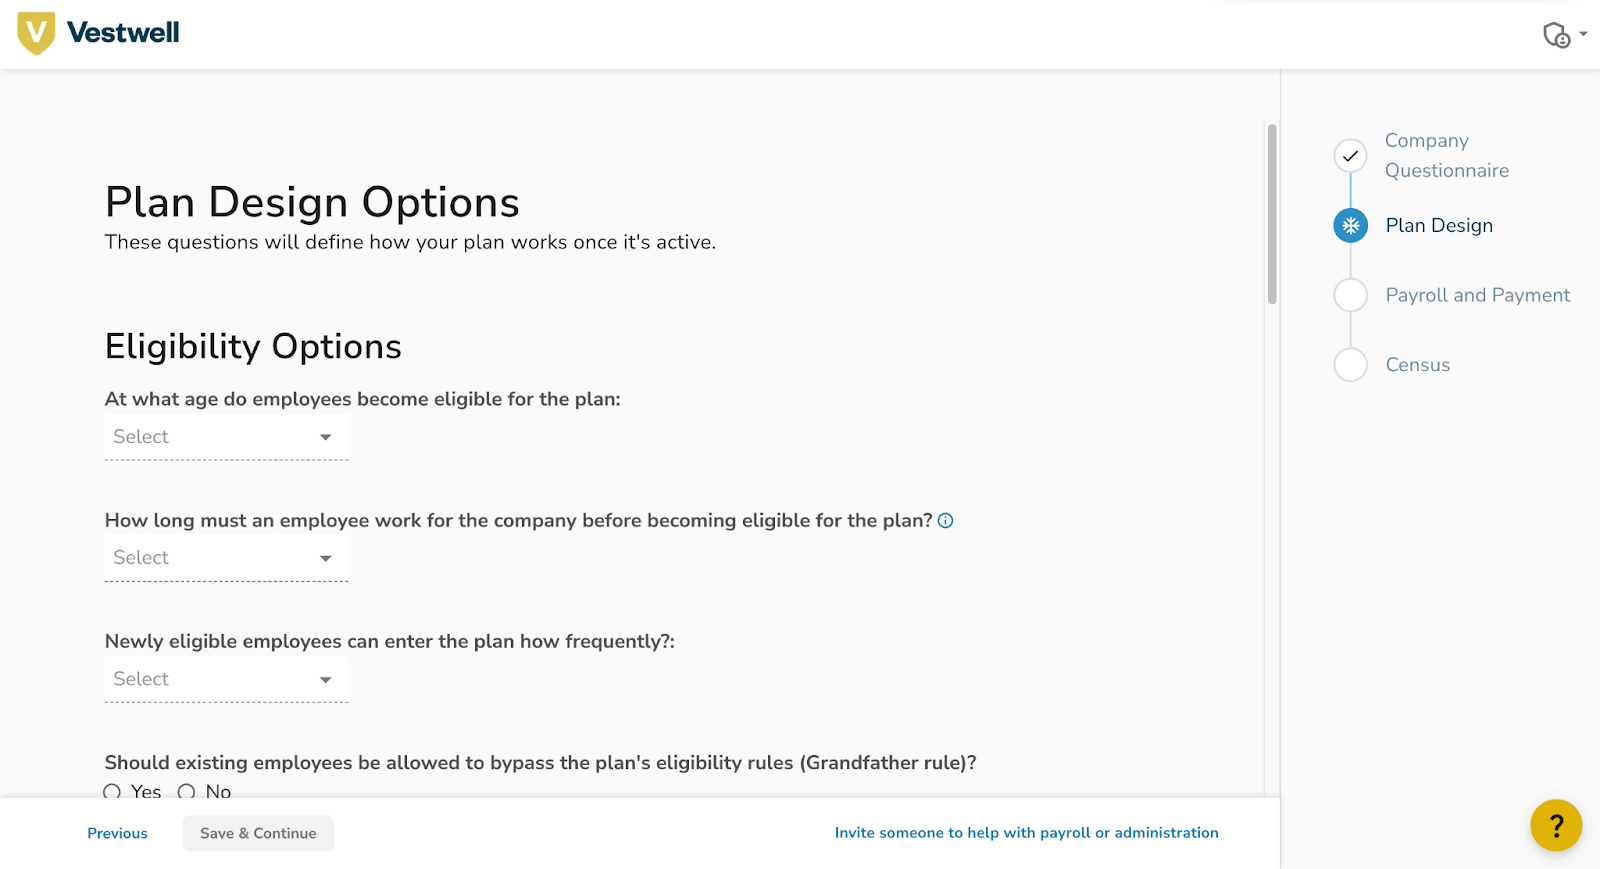The image size is (1600, 869).
Task: Click the Save & Continue button
Action: (258, 833)
